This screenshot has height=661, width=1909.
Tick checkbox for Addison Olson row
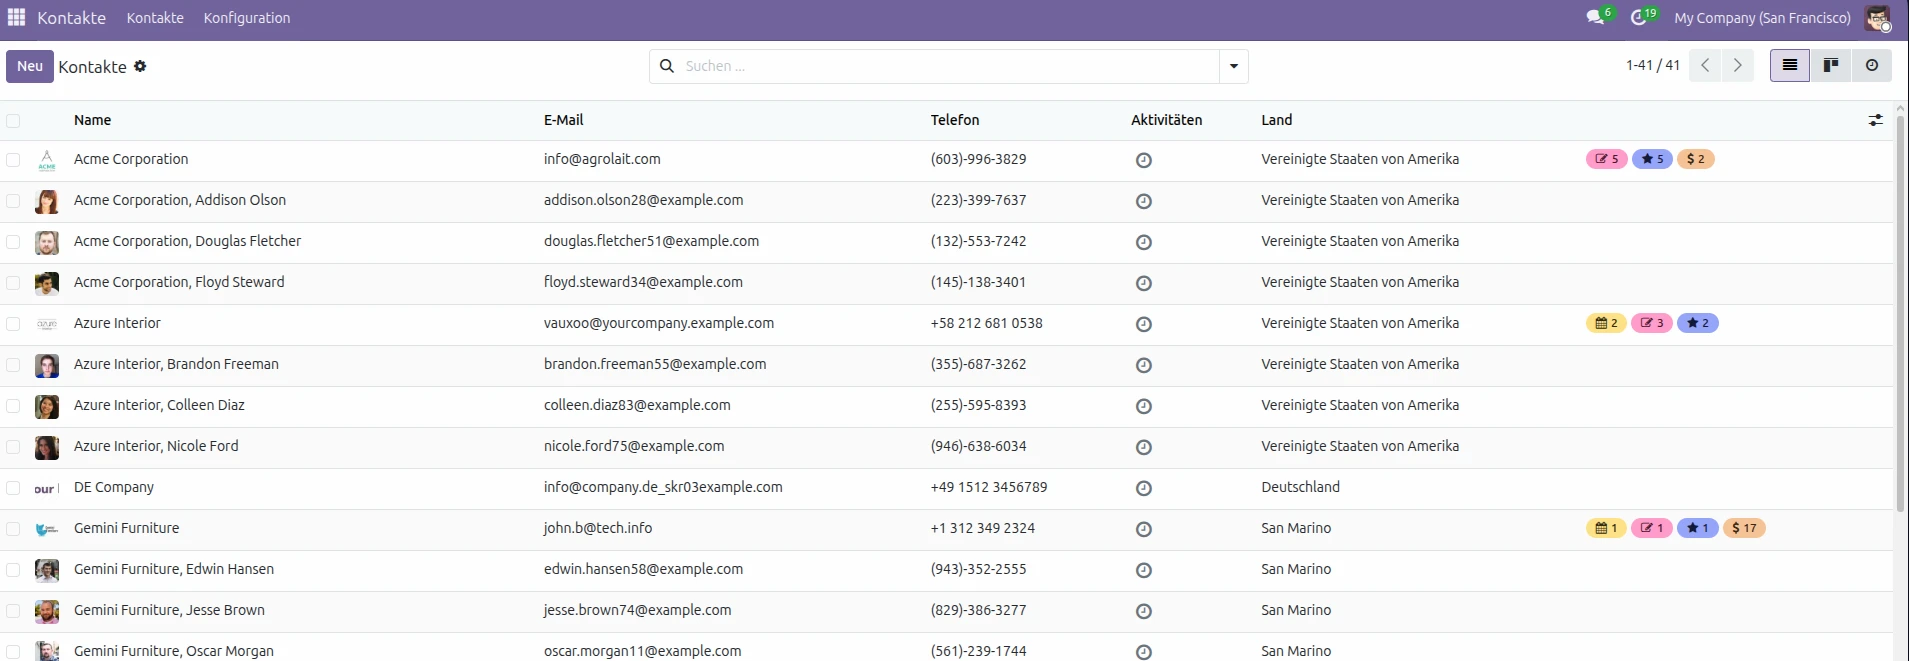point(13,201)
